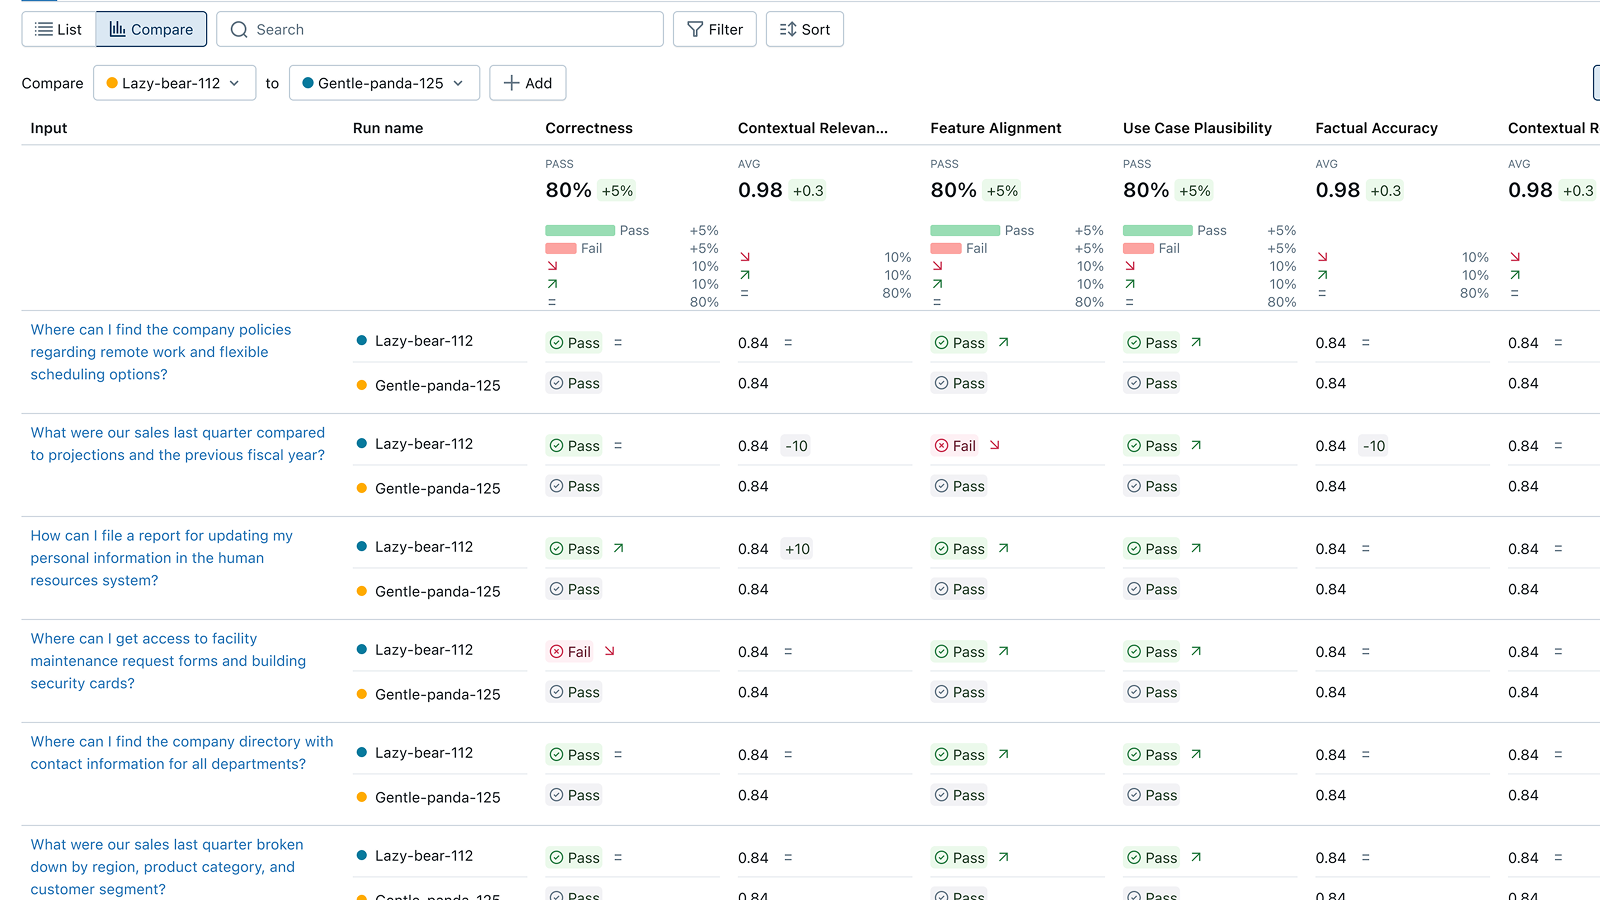Click the red downward trend arrow in Correctness summary

coord(552,266)
